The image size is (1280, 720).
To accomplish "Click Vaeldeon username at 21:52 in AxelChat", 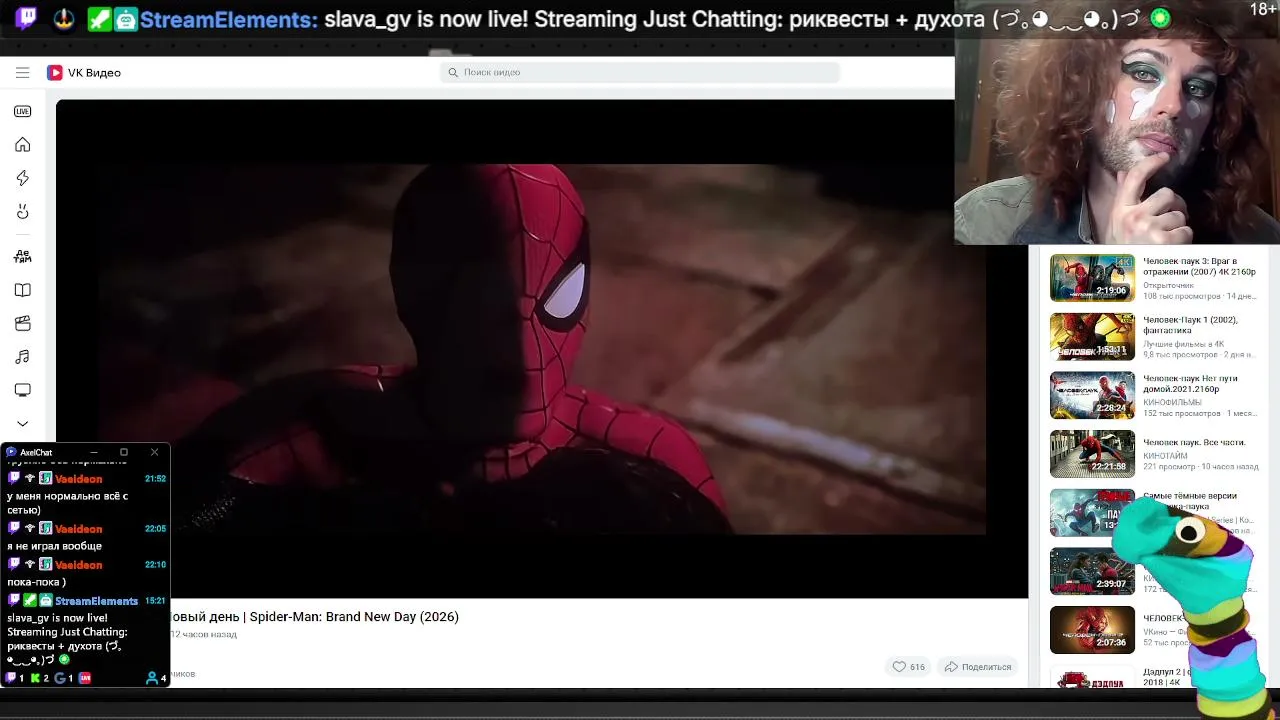I will point(78,479).
